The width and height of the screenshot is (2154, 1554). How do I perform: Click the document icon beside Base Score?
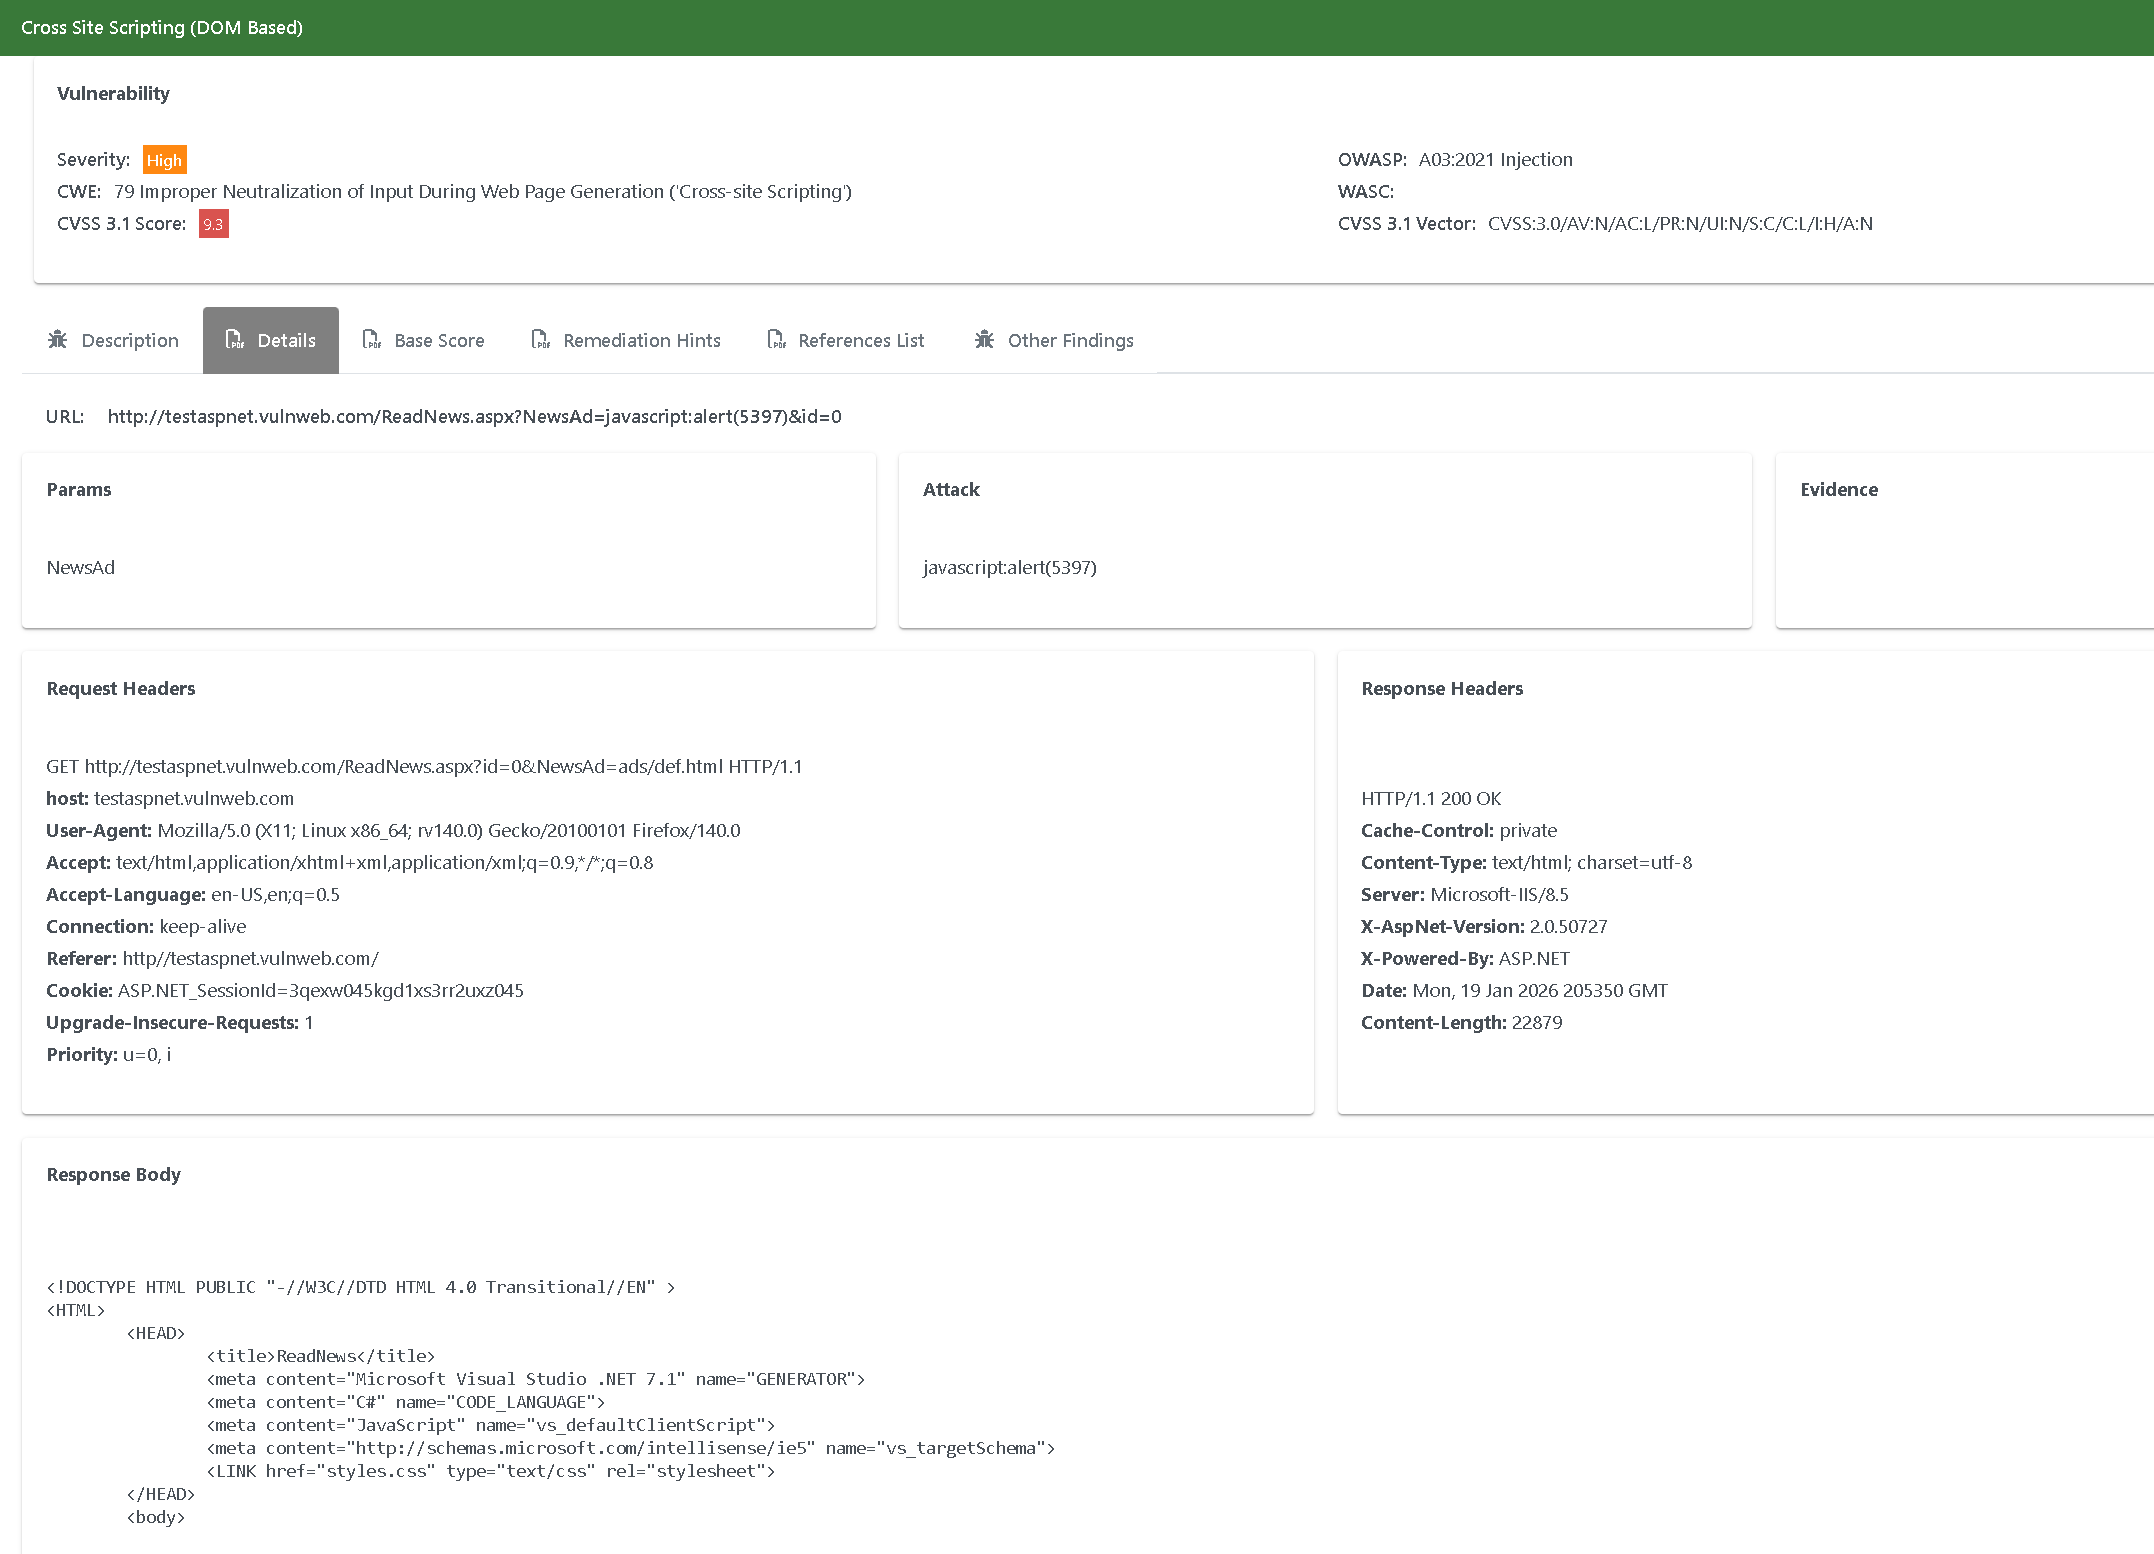[x=372, y=340]
